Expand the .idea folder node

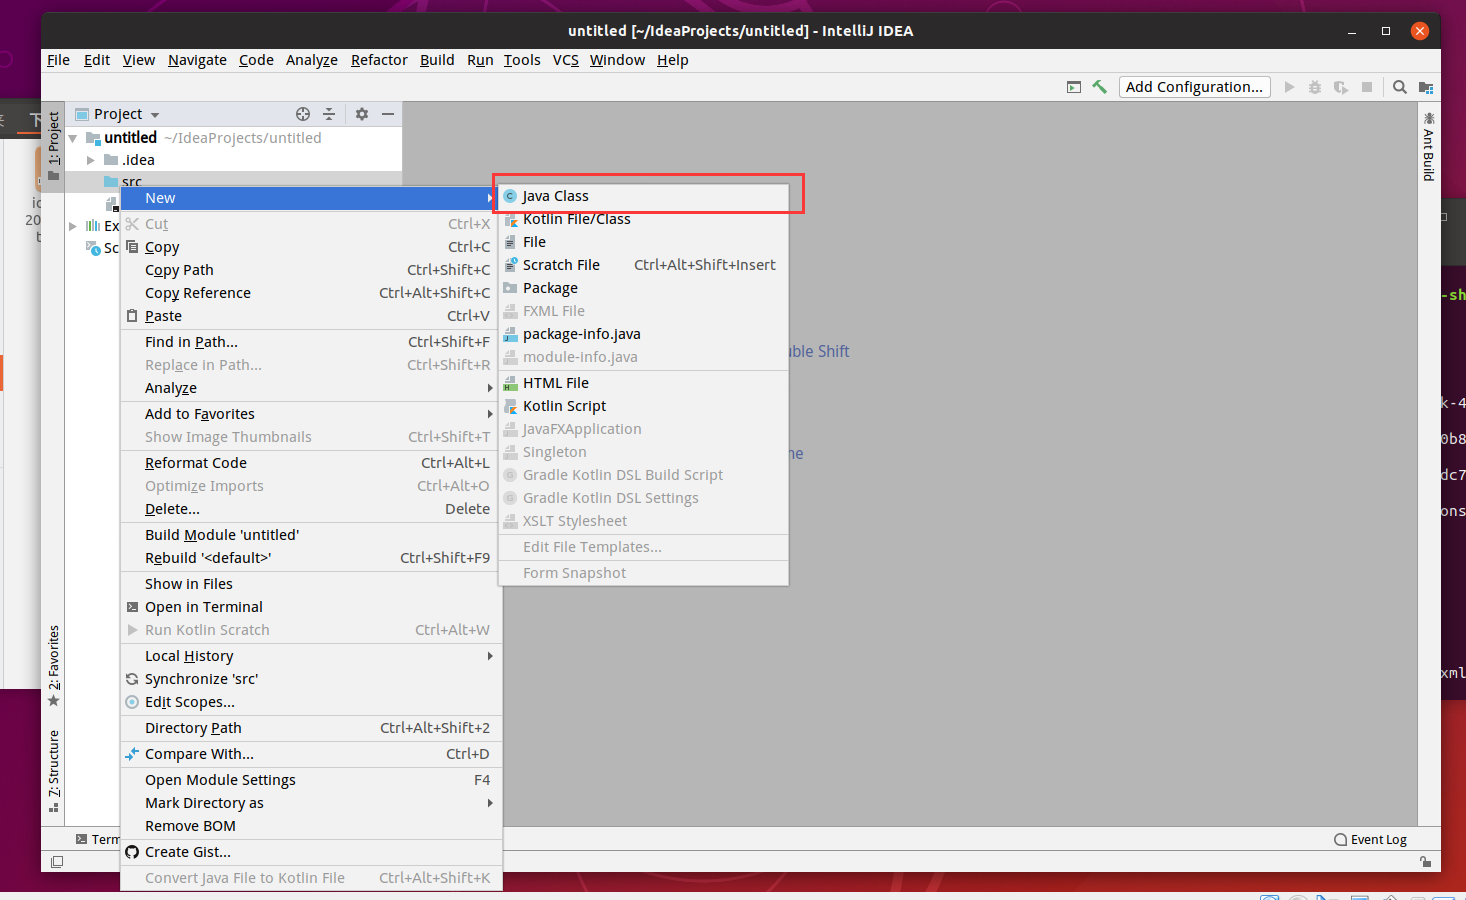point(91,160)
